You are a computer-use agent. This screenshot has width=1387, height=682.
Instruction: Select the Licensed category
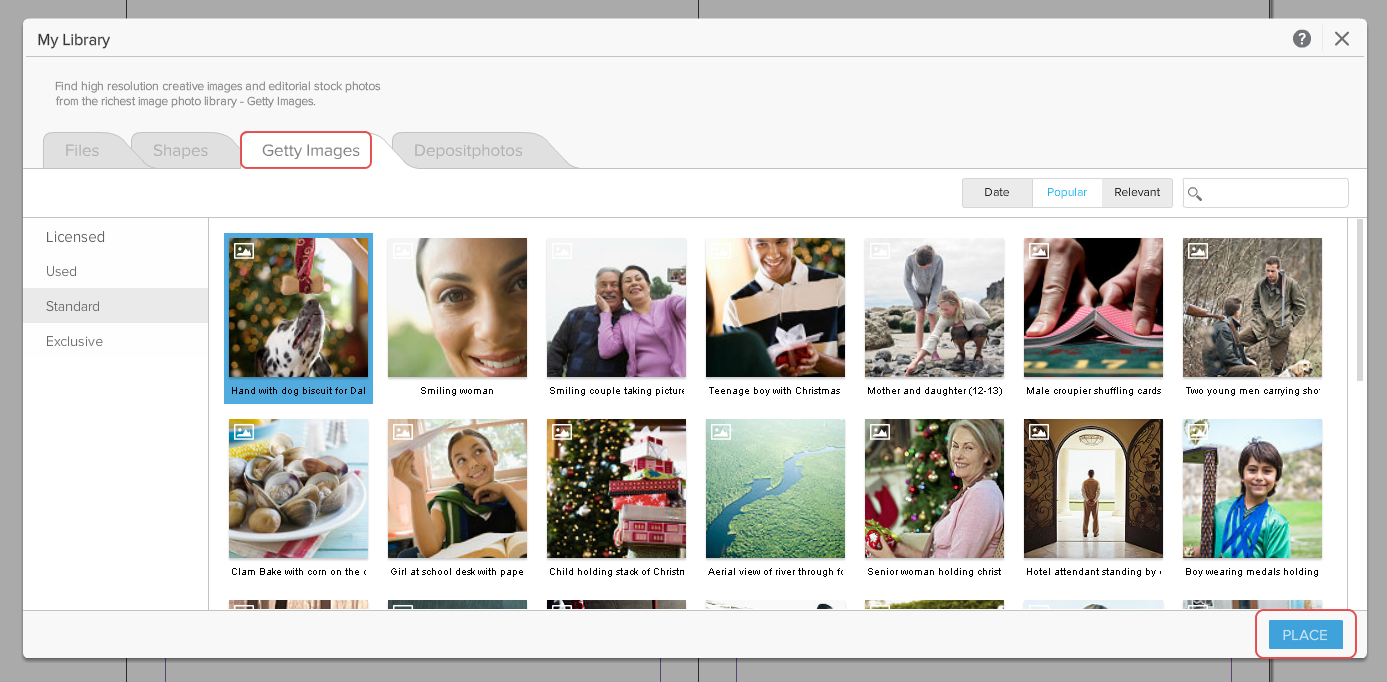click(x=75, y=237)
